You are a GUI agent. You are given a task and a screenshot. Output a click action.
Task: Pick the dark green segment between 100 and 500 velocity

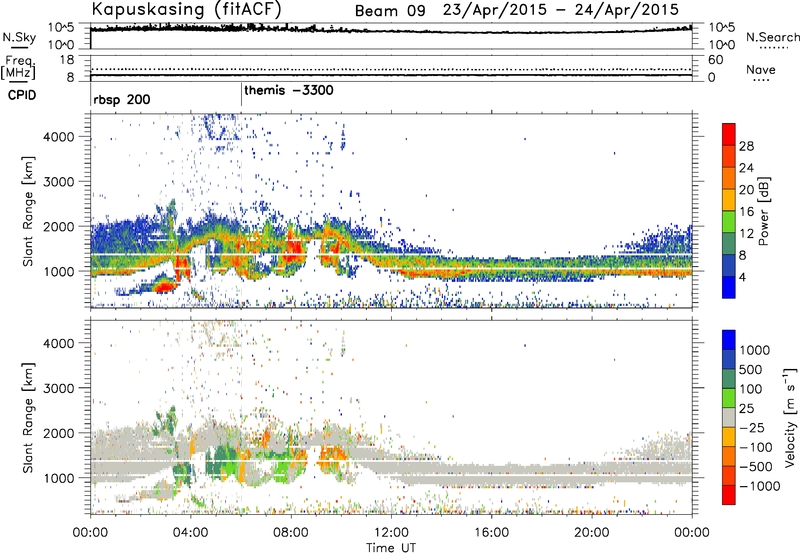pyautogui.click(x=729, y=379)
